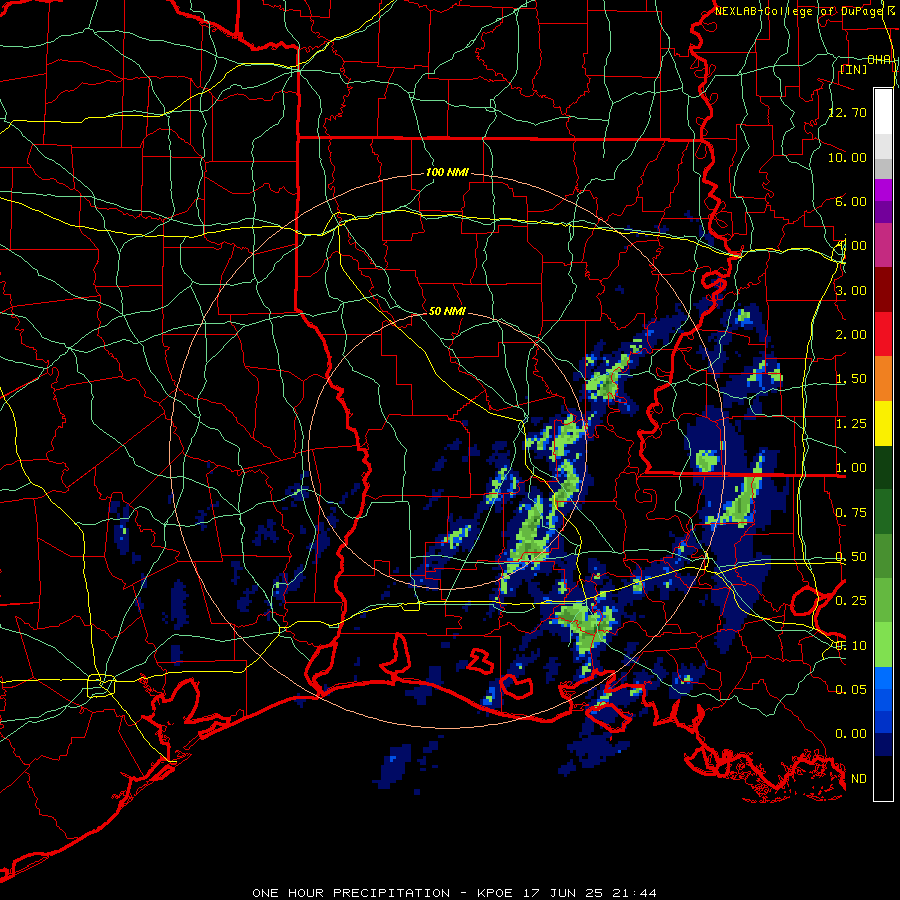Select the 0.05 legend value
The height and width of the screenshot is (900, 900).
click(x=851, y=689)
